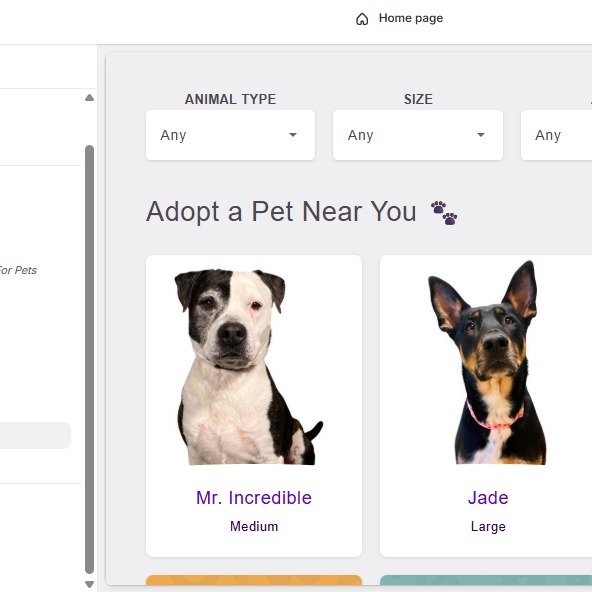The image size is (592, 592).
Task: Open Jade's photo
Action: 488,362
